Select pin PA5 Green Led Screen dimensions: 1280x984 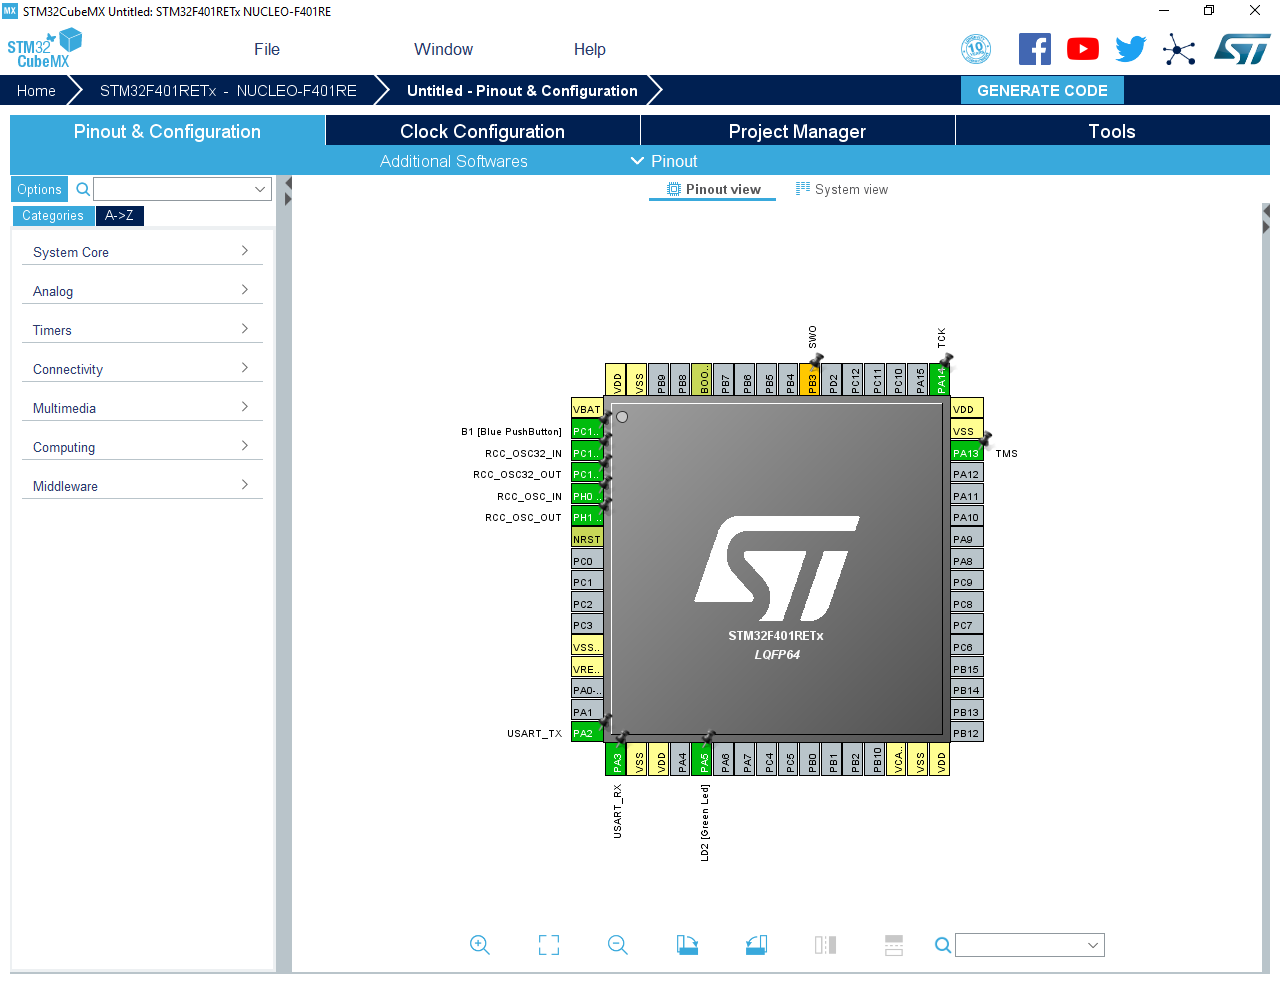(703, 759)
